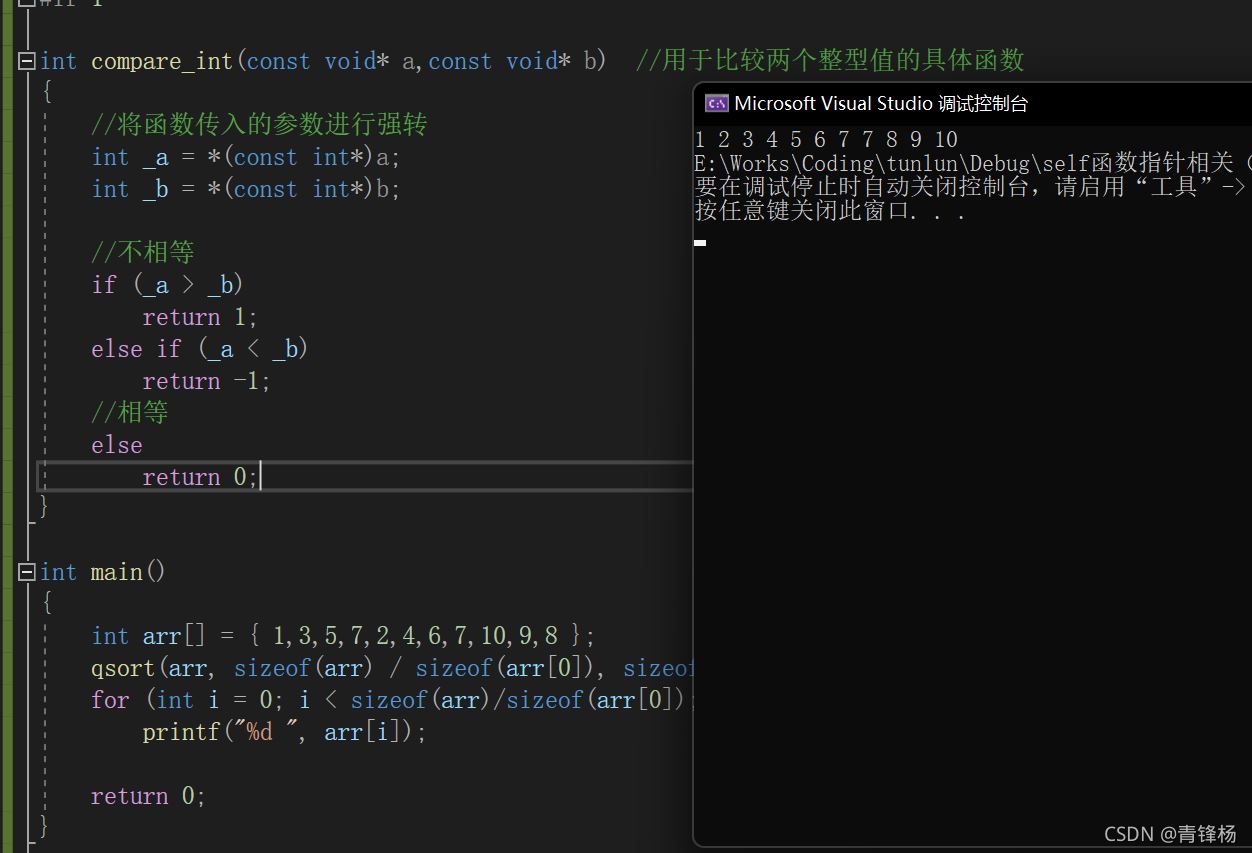Screen dimensions: 1252x853
Task: Click the 将函数传入的参数进行强转 comment
Action: 259,125
